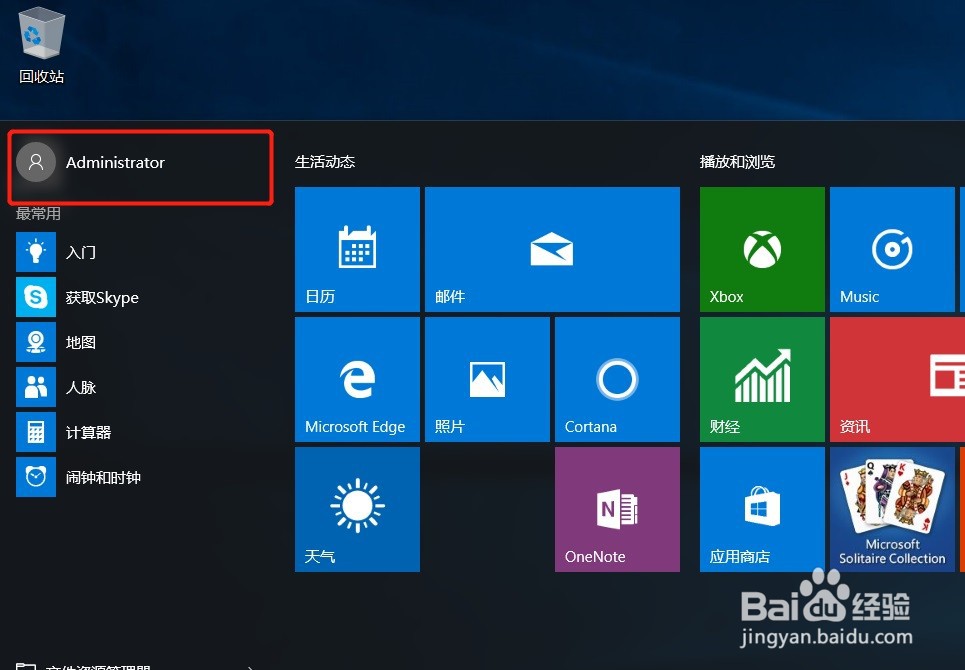Open 地图 from the 最常用 list
Viewport: 965px width, 670px height.
pyautogui.click(x=80, y=342)
